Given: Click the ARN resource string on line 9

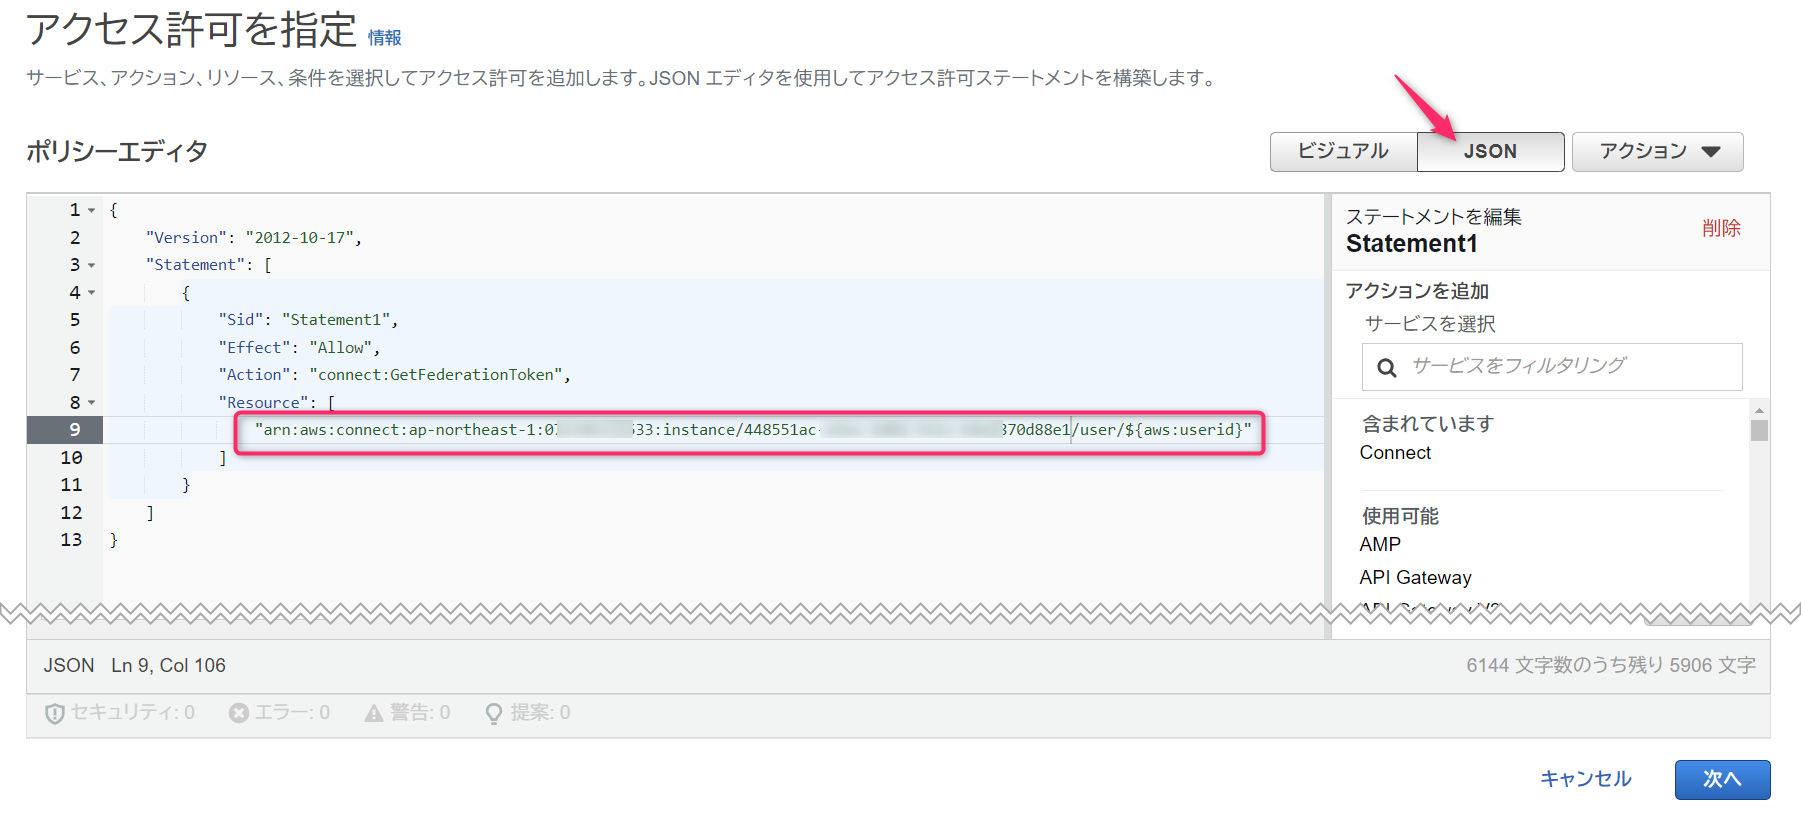Looking at the screenshot, I should (752, 430).
